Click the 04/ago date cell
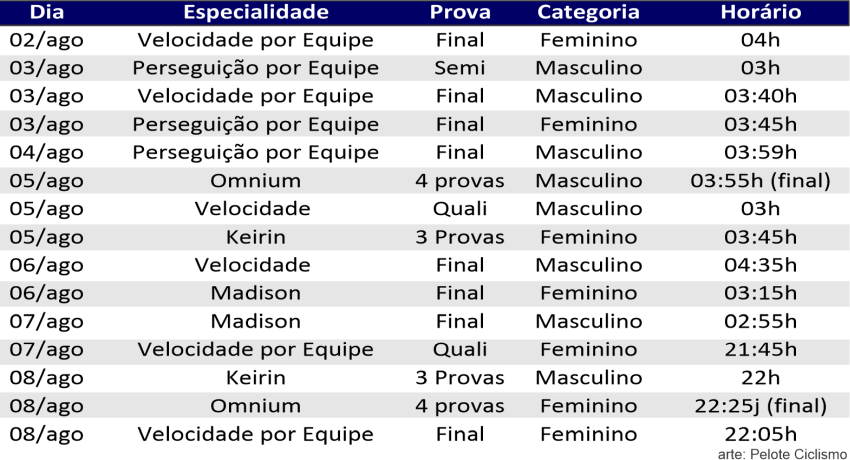850x460 pixels. pos(46,153)
